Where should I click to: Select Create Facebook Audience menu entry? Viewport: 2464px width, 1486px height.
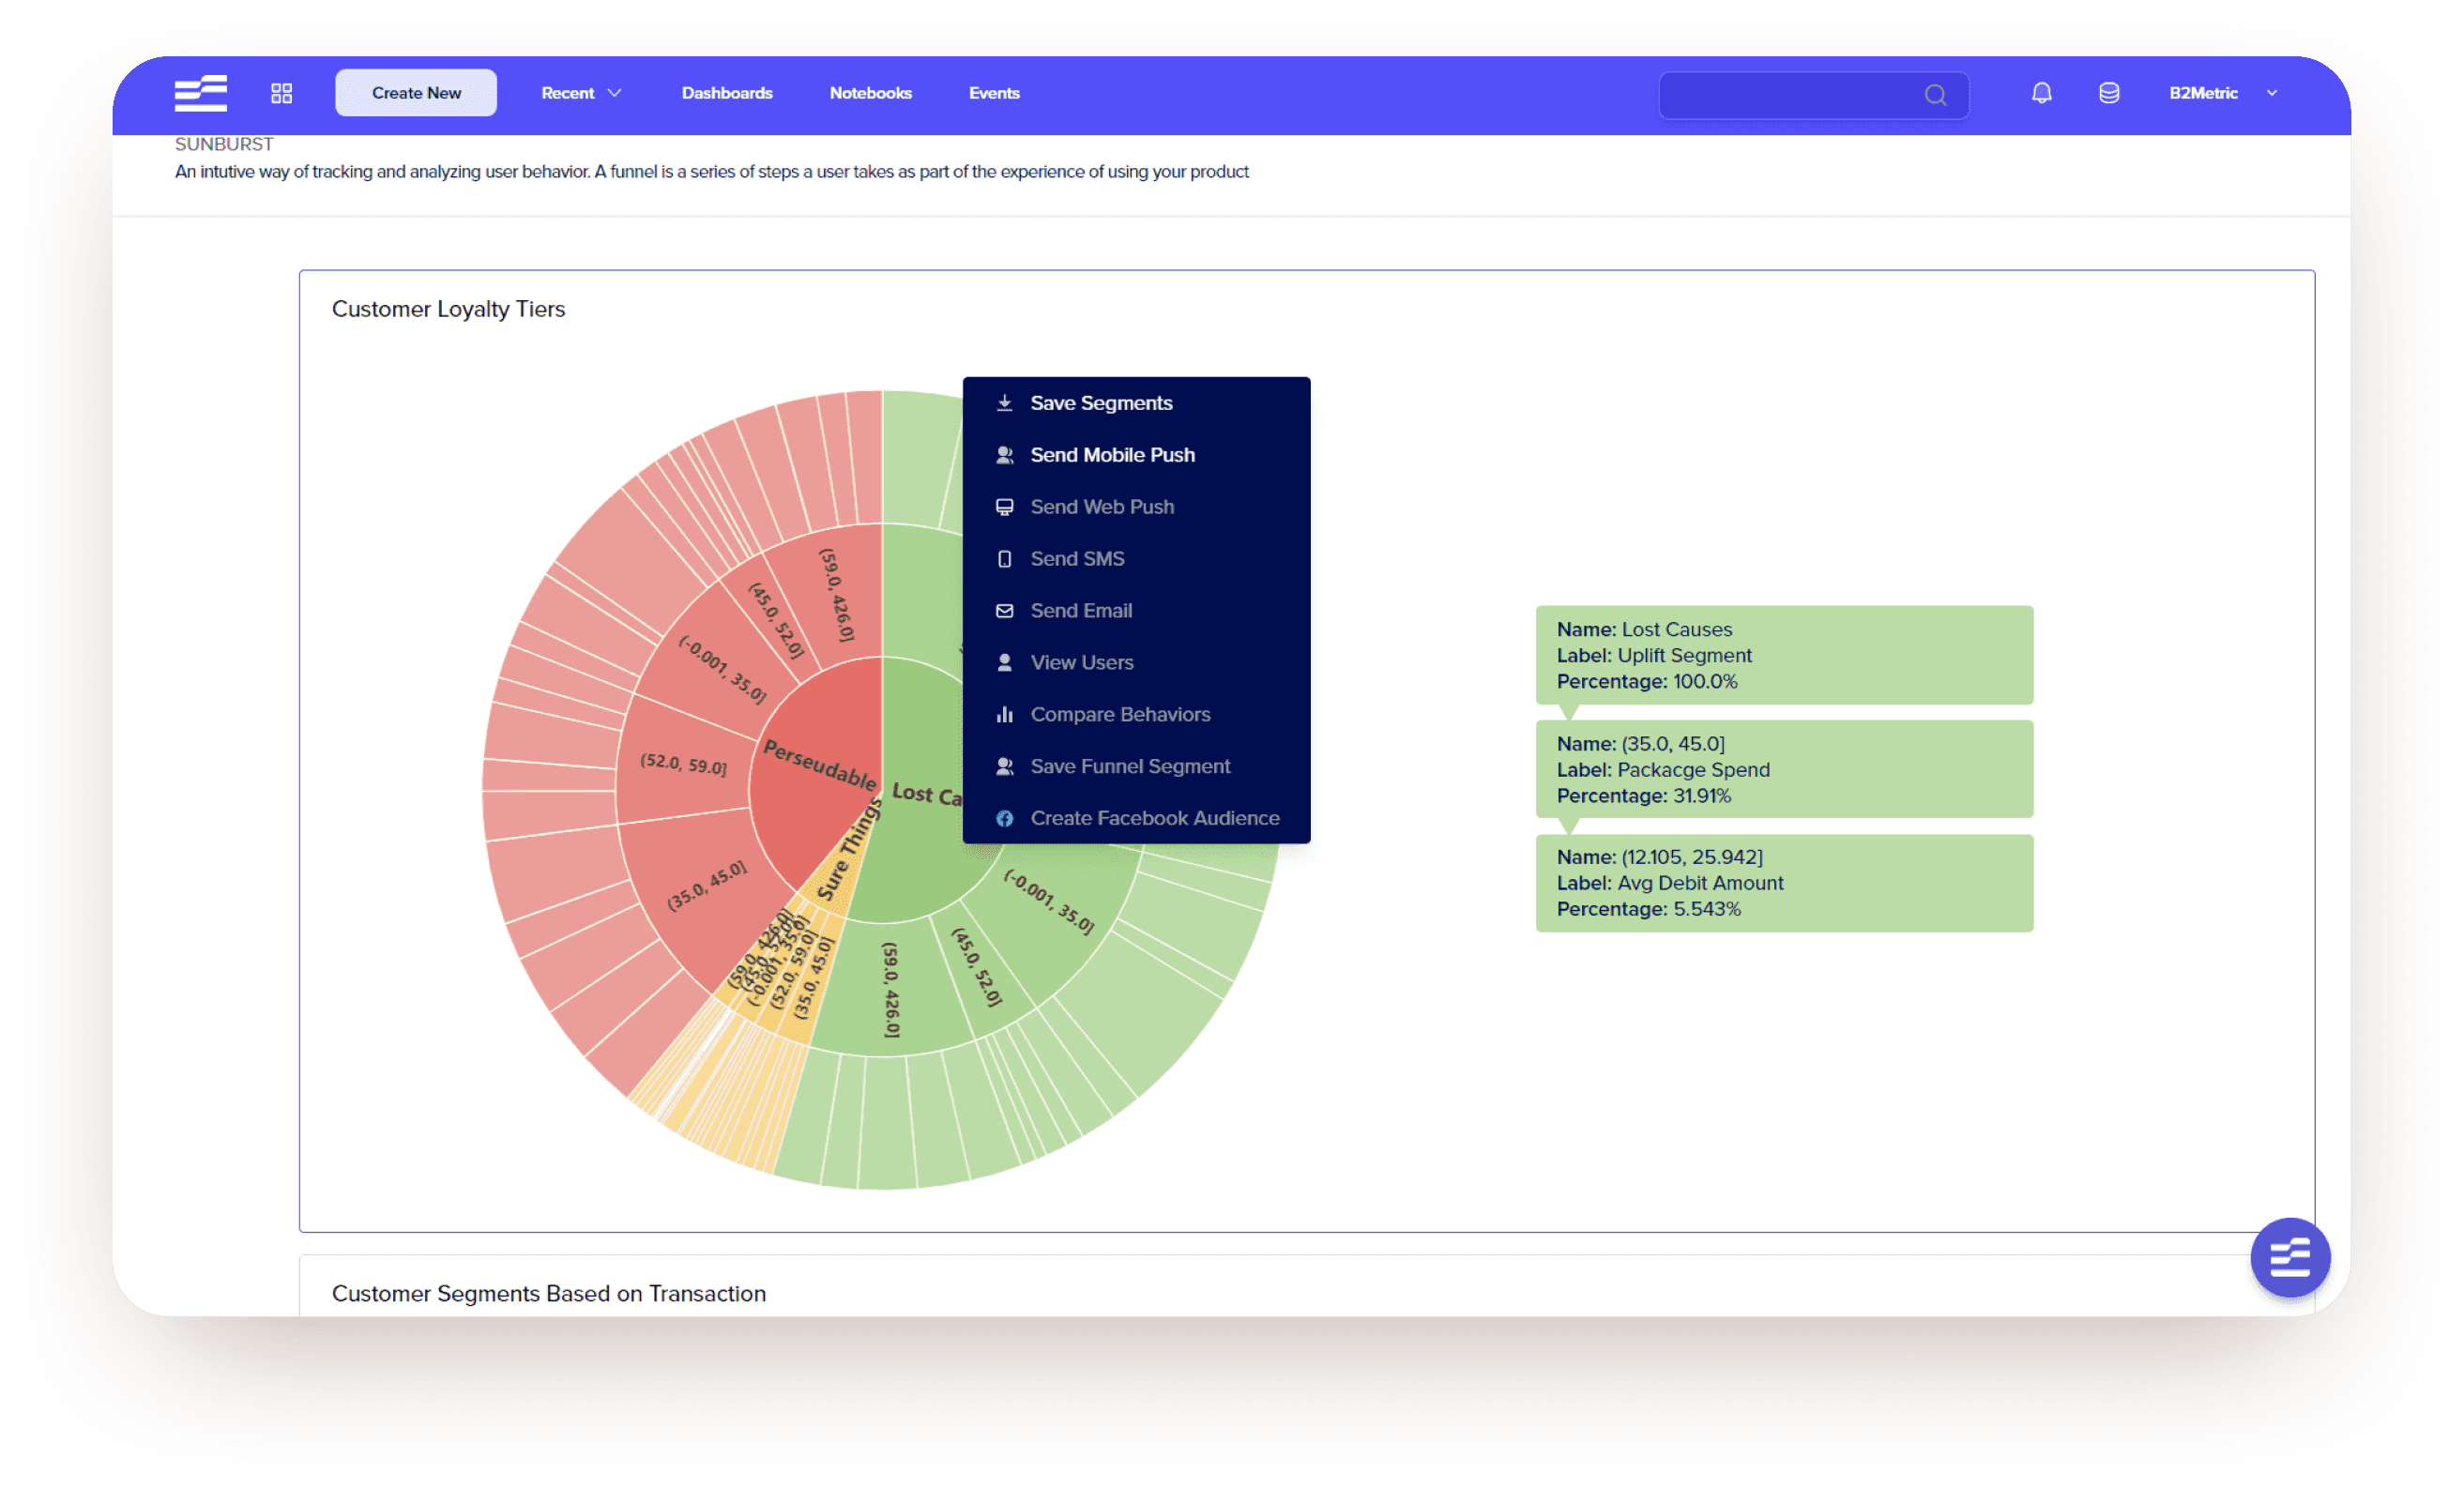click(1136, 819)
